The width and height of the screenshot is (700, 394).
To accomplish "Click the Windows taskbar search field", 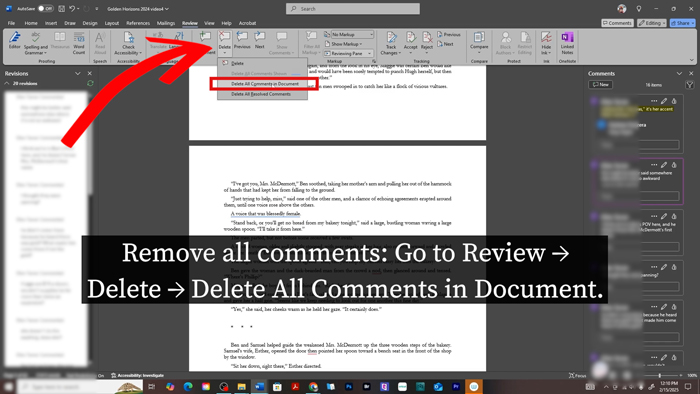I will click(80, 386).
